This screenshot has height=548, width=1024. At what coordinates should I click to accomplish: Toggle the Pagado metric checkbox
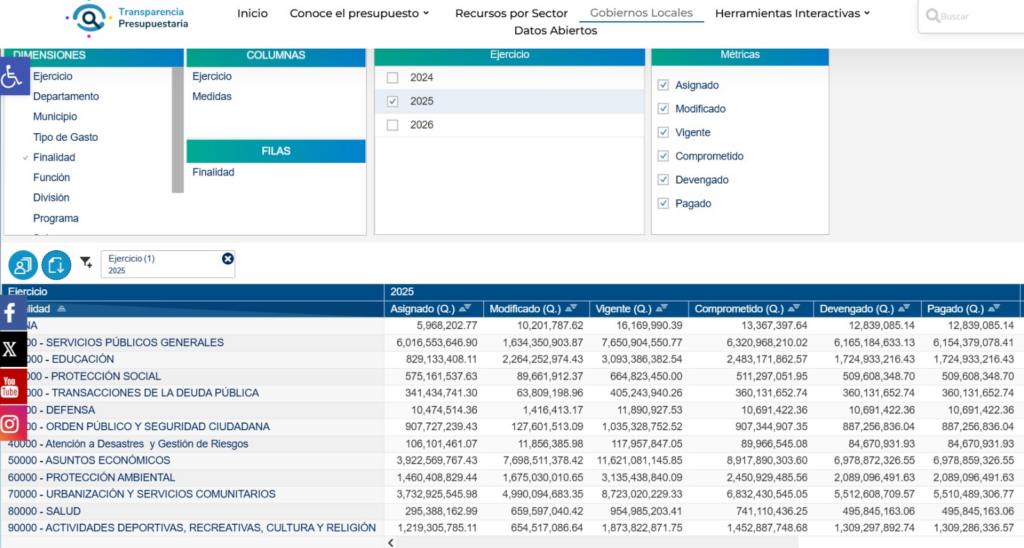point(664,204)
